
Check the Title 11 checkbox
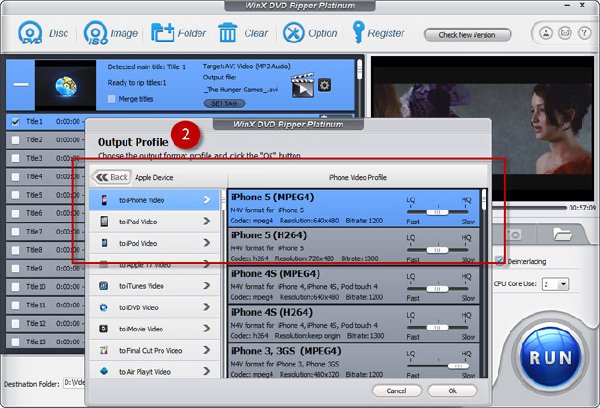coord(15,305)
